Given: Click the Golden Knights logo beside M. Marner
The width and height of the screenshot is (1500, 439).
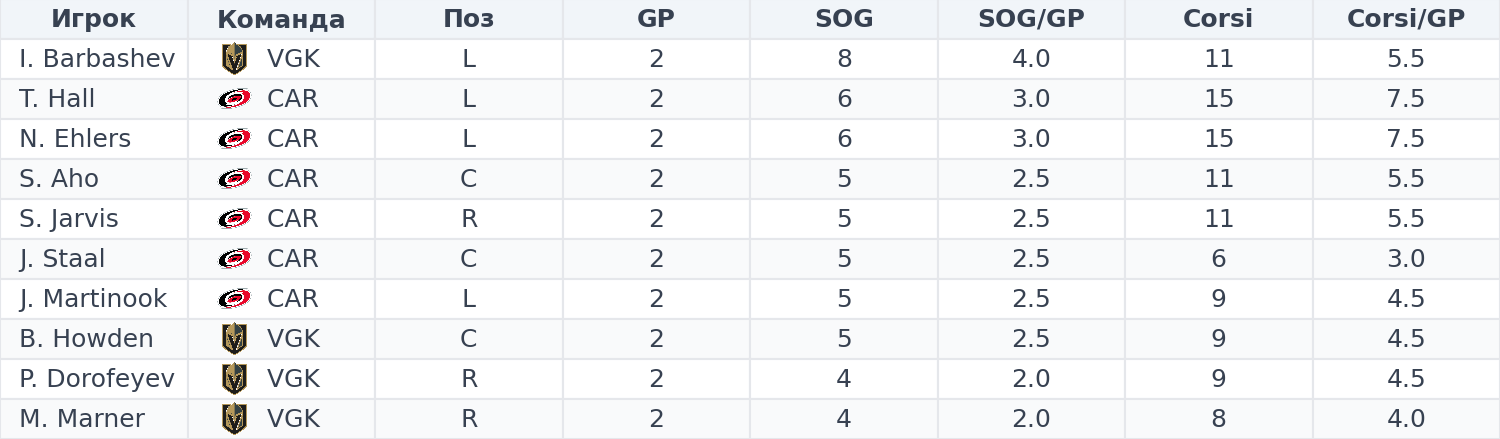Looking at the screenshot, I should (x=234, y=419).
